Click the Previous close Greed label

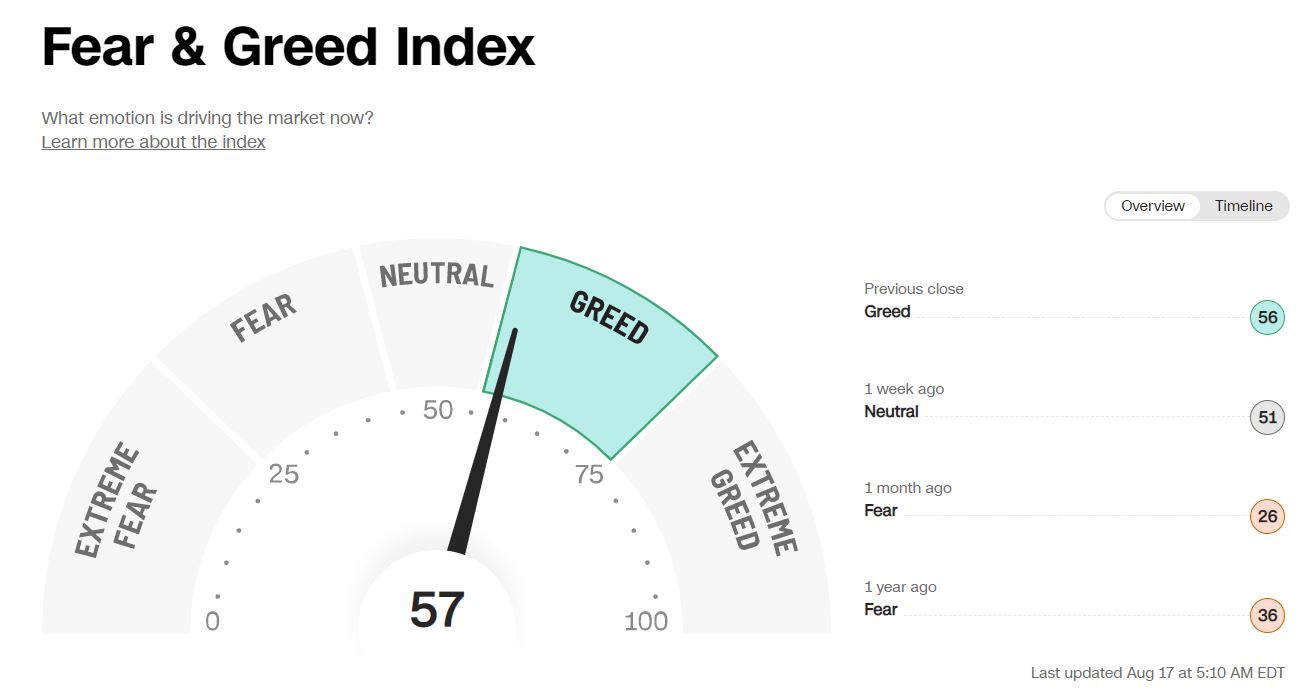tap(887, 311)
